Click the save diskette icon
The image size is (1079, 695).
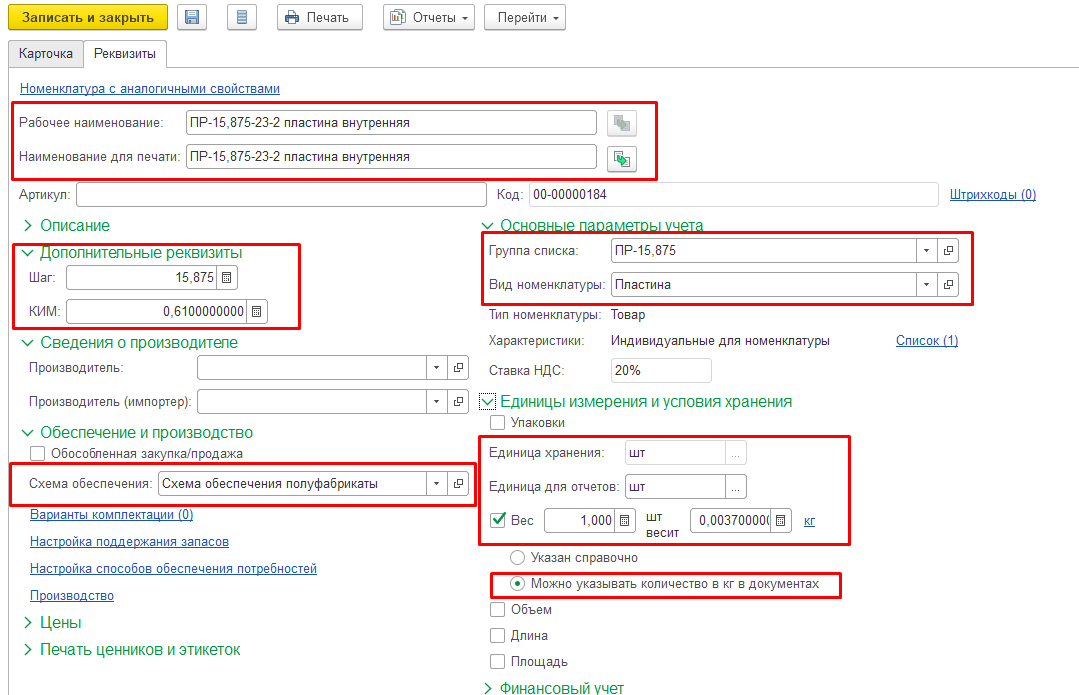click(192, 17)
